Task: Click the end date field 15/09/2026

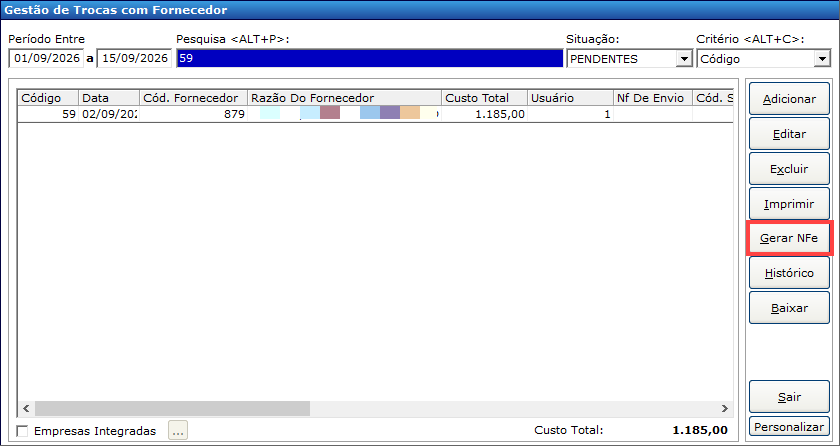Action: pos(134,58)
